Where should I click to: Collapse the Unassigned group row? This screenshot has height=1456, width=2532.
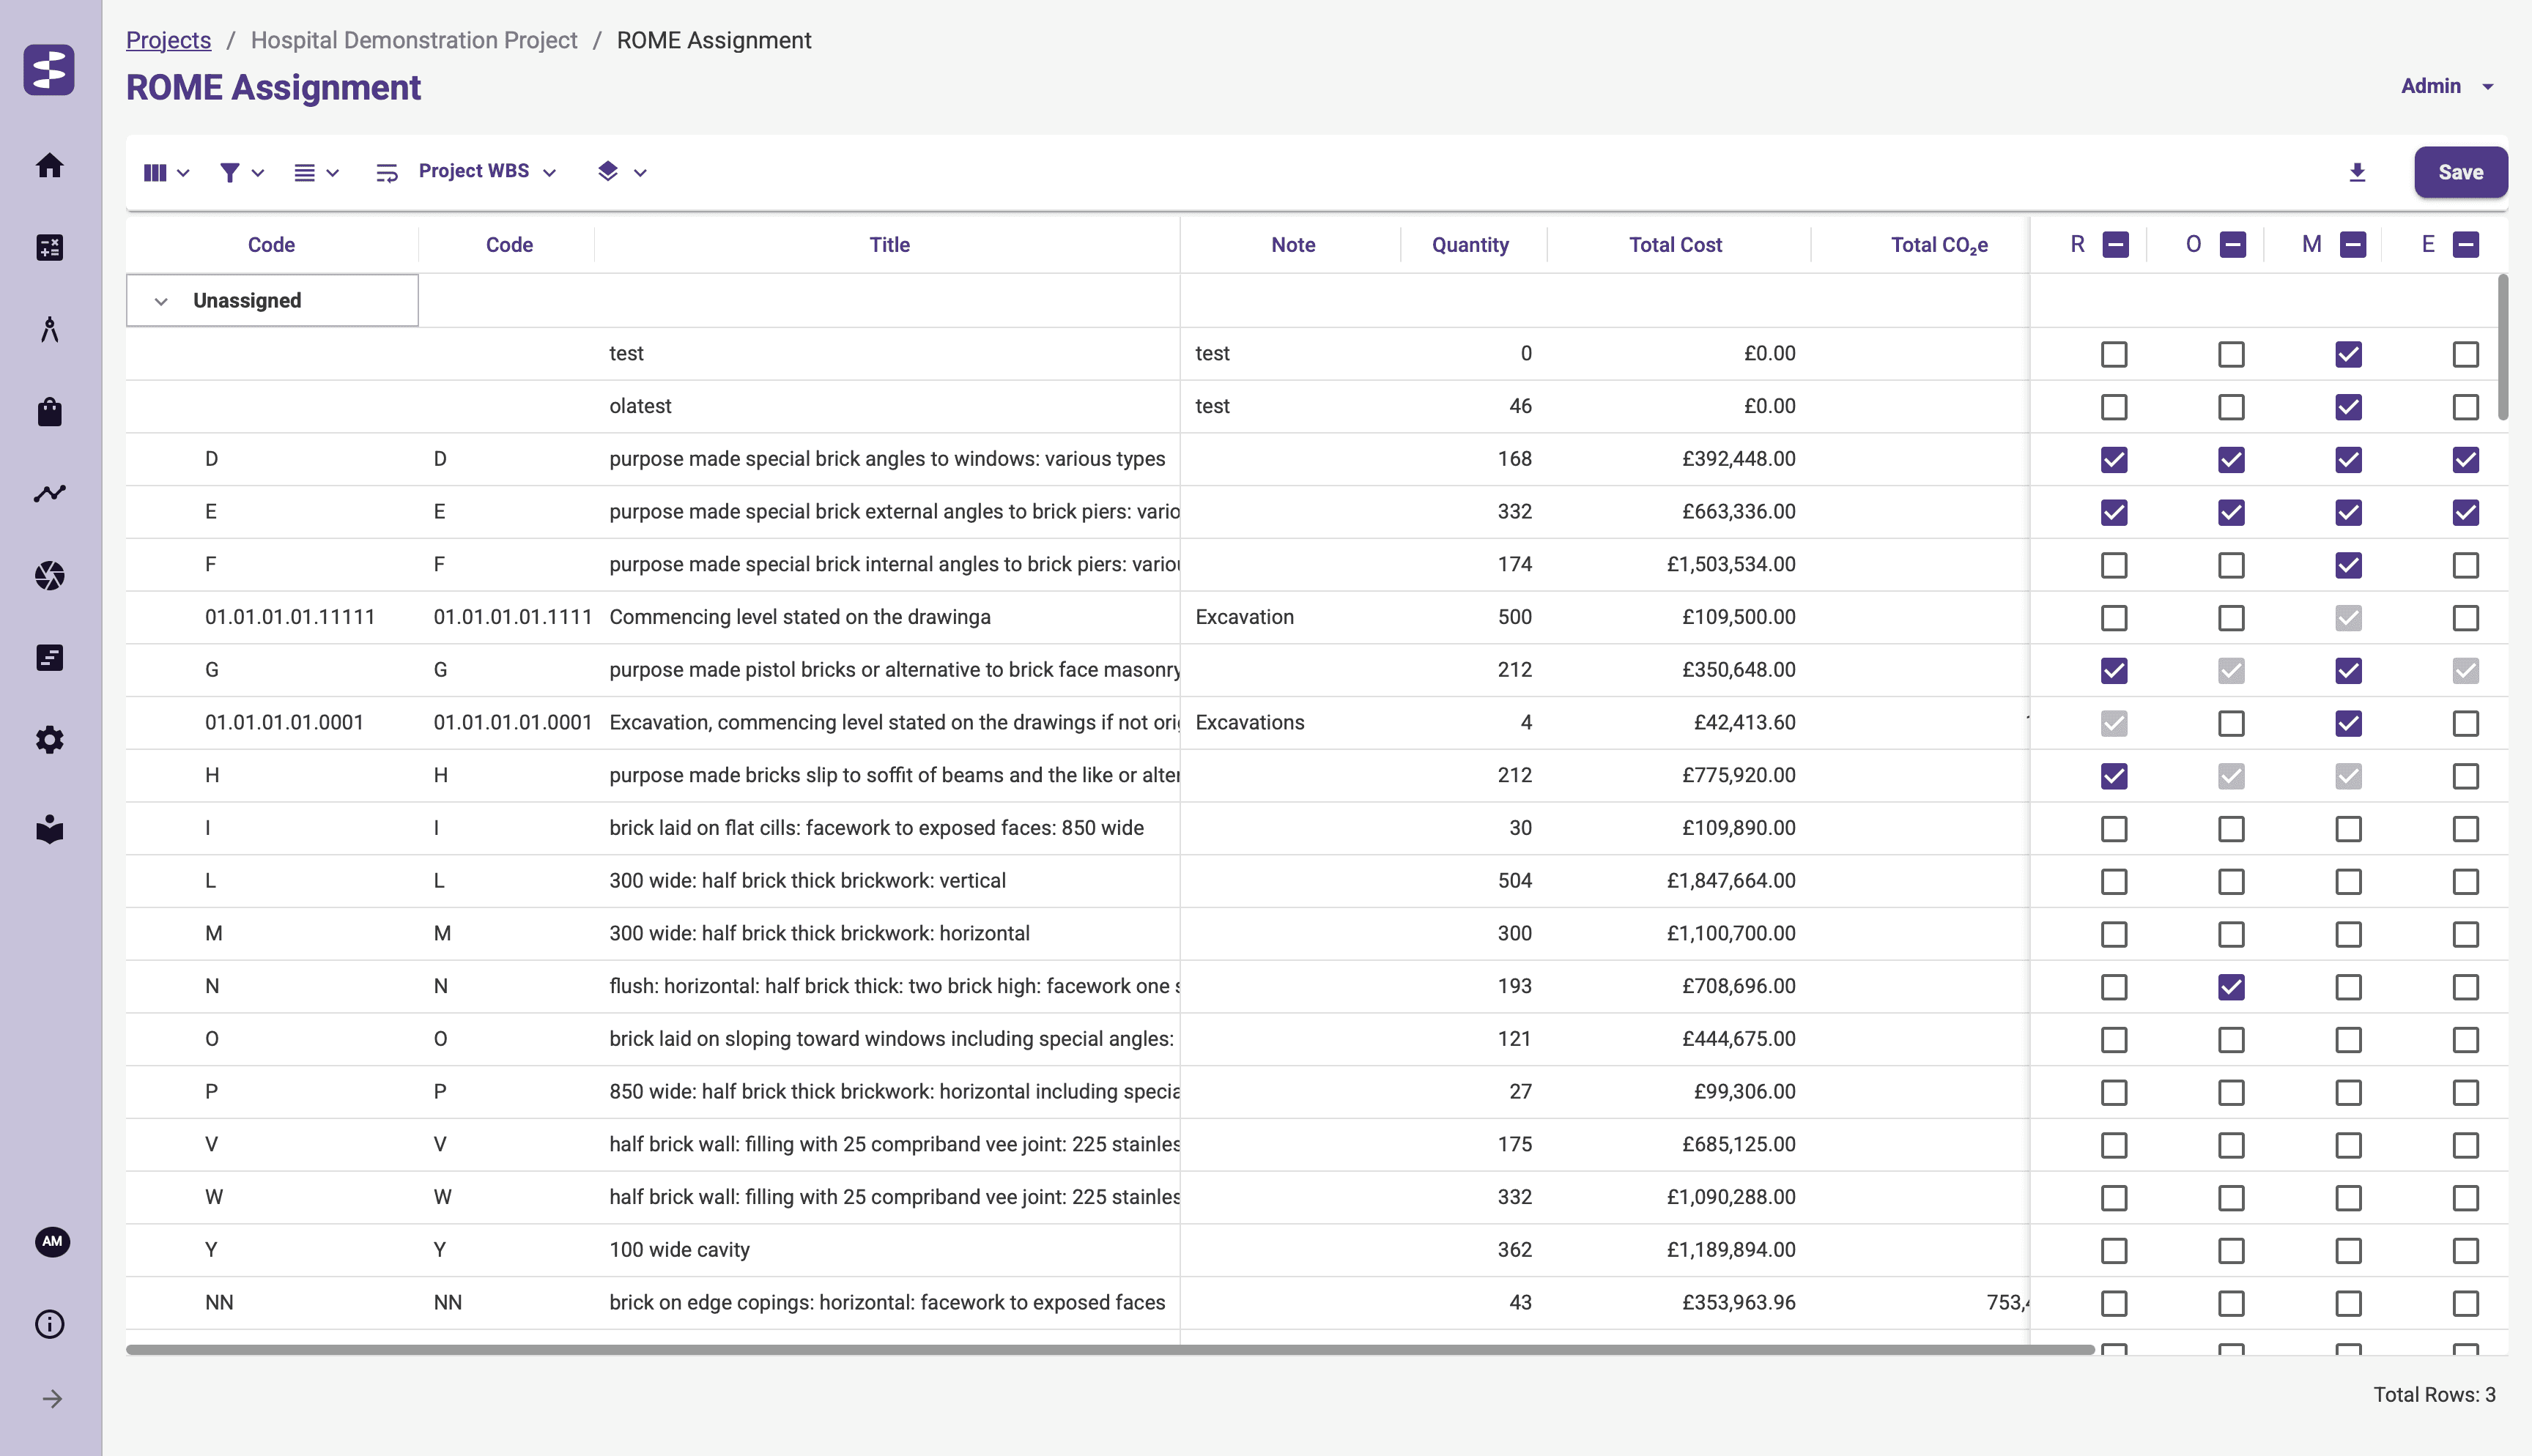(160, 301)
